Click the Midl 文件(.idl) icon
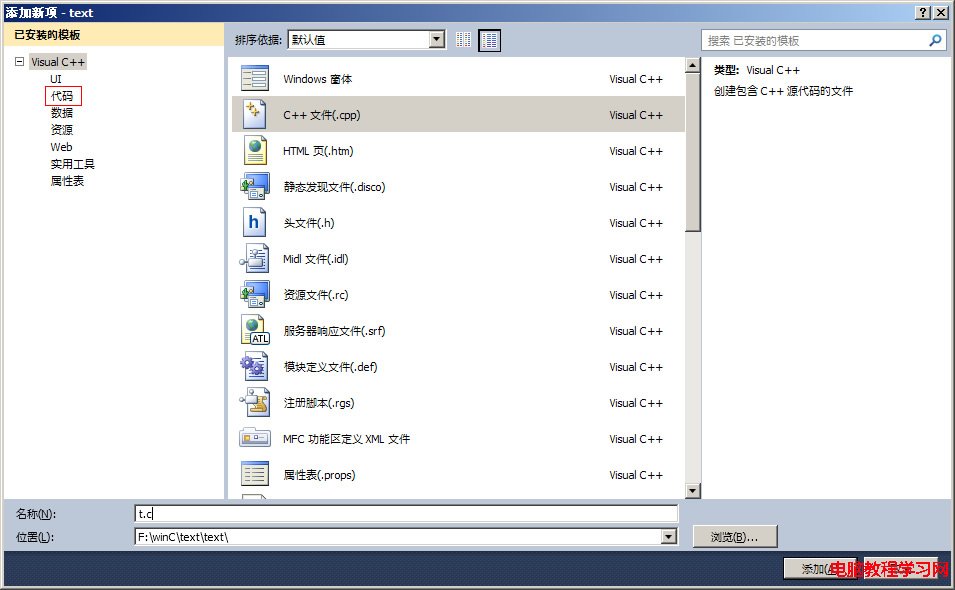 (255, 258)
